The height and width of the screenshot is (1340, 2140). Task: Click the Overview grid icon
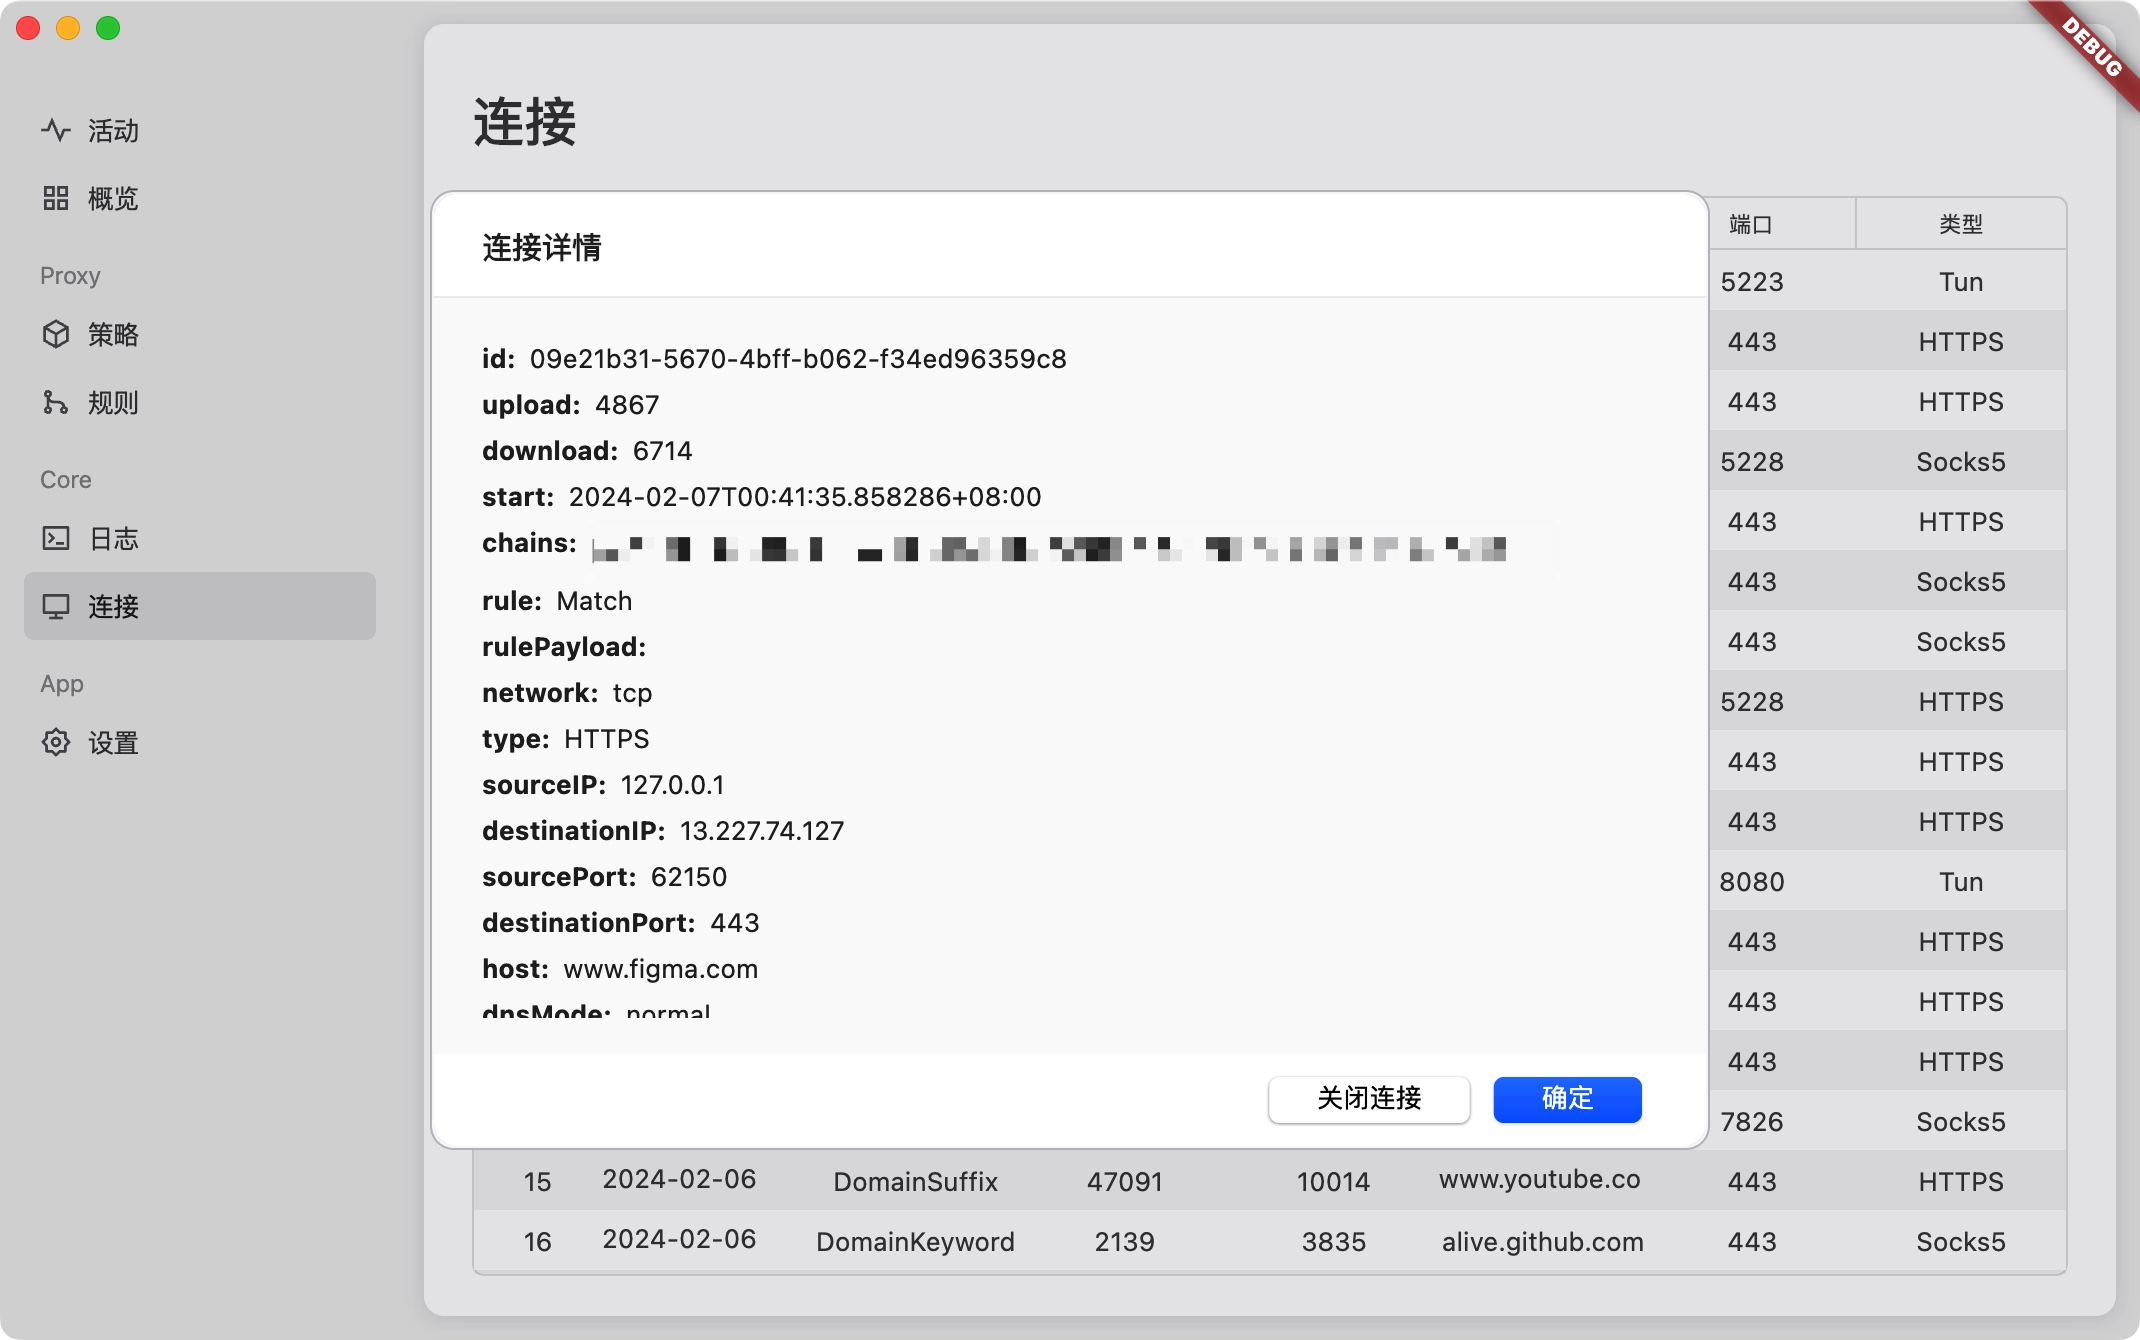56,198
